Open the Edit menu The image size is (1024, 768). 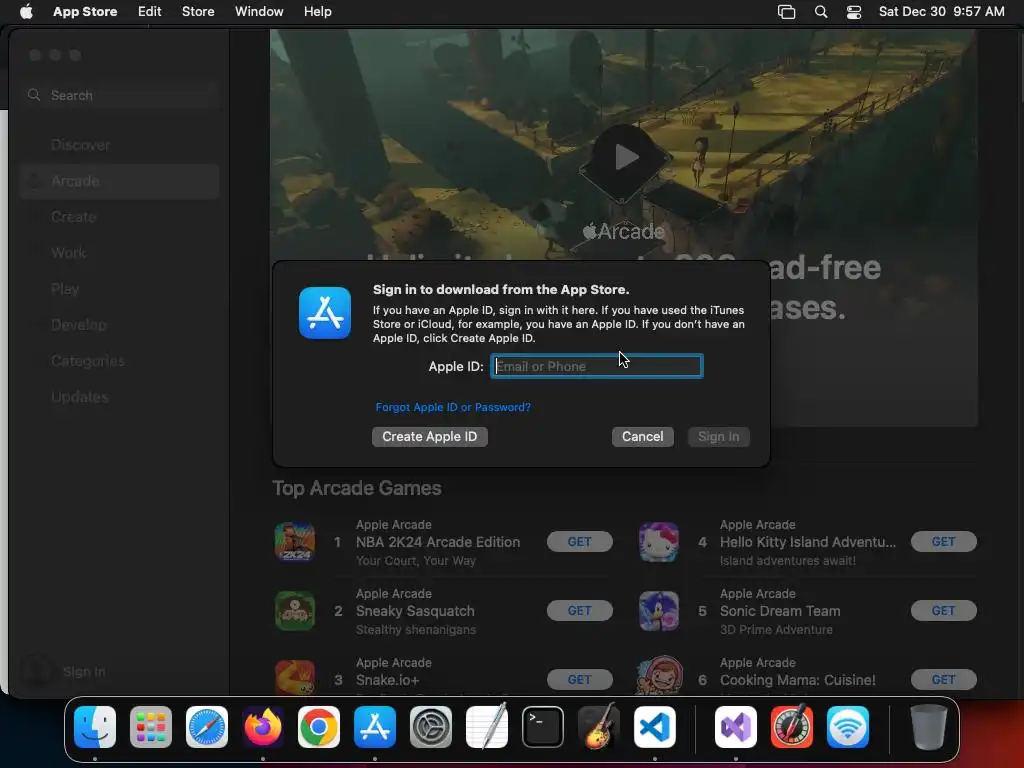point(150,12)
